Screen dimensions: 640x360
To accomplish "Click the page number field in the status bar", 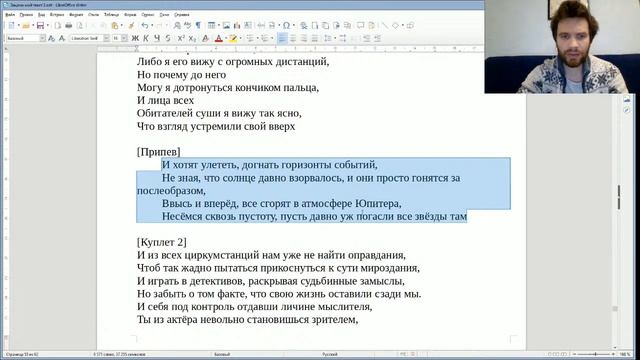I will (x=22, y=354).
